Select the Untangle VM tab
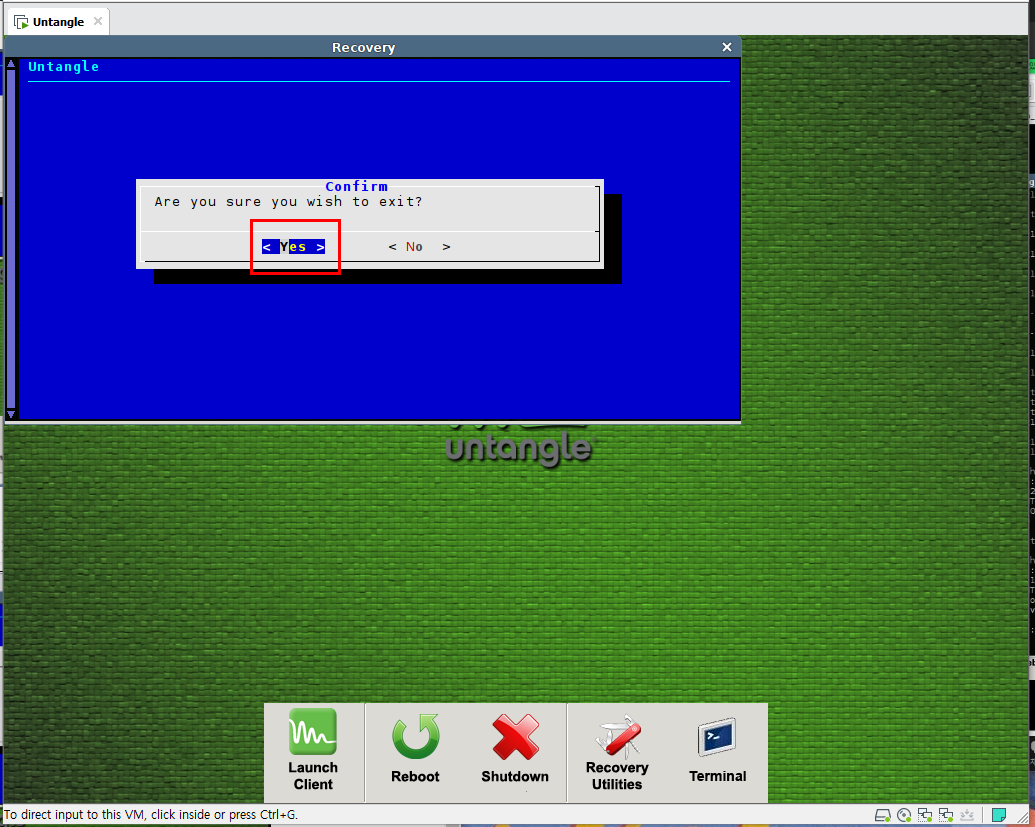Viewport: 1035px width, 827px height. (58, 22)
